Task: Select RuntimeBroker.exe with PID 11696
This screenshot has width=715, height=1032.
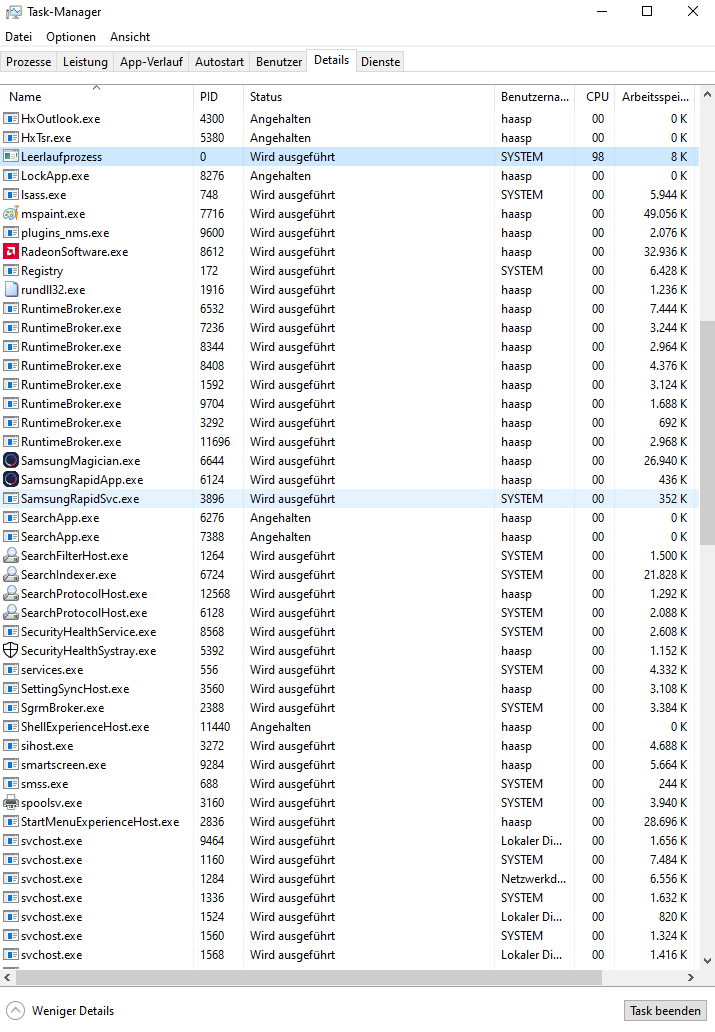Action: pos(349,442)
